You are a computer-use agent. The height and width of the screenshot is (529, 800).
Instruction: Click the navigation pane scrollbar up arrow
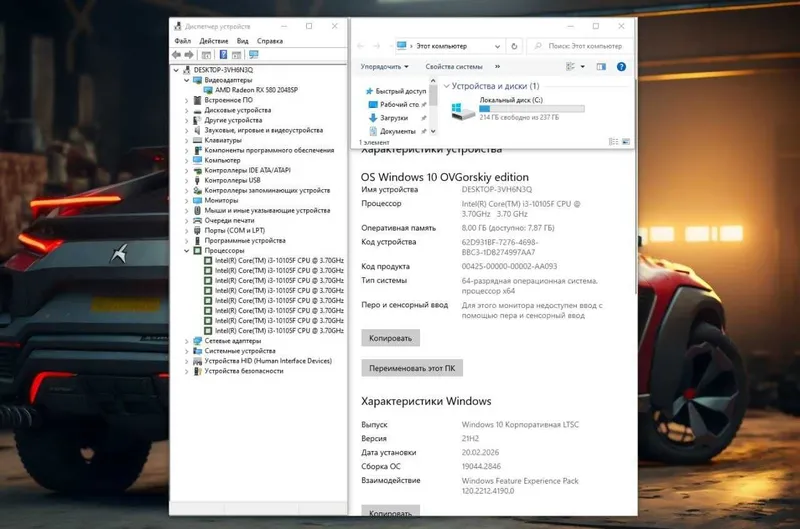(x=433, y=81)
